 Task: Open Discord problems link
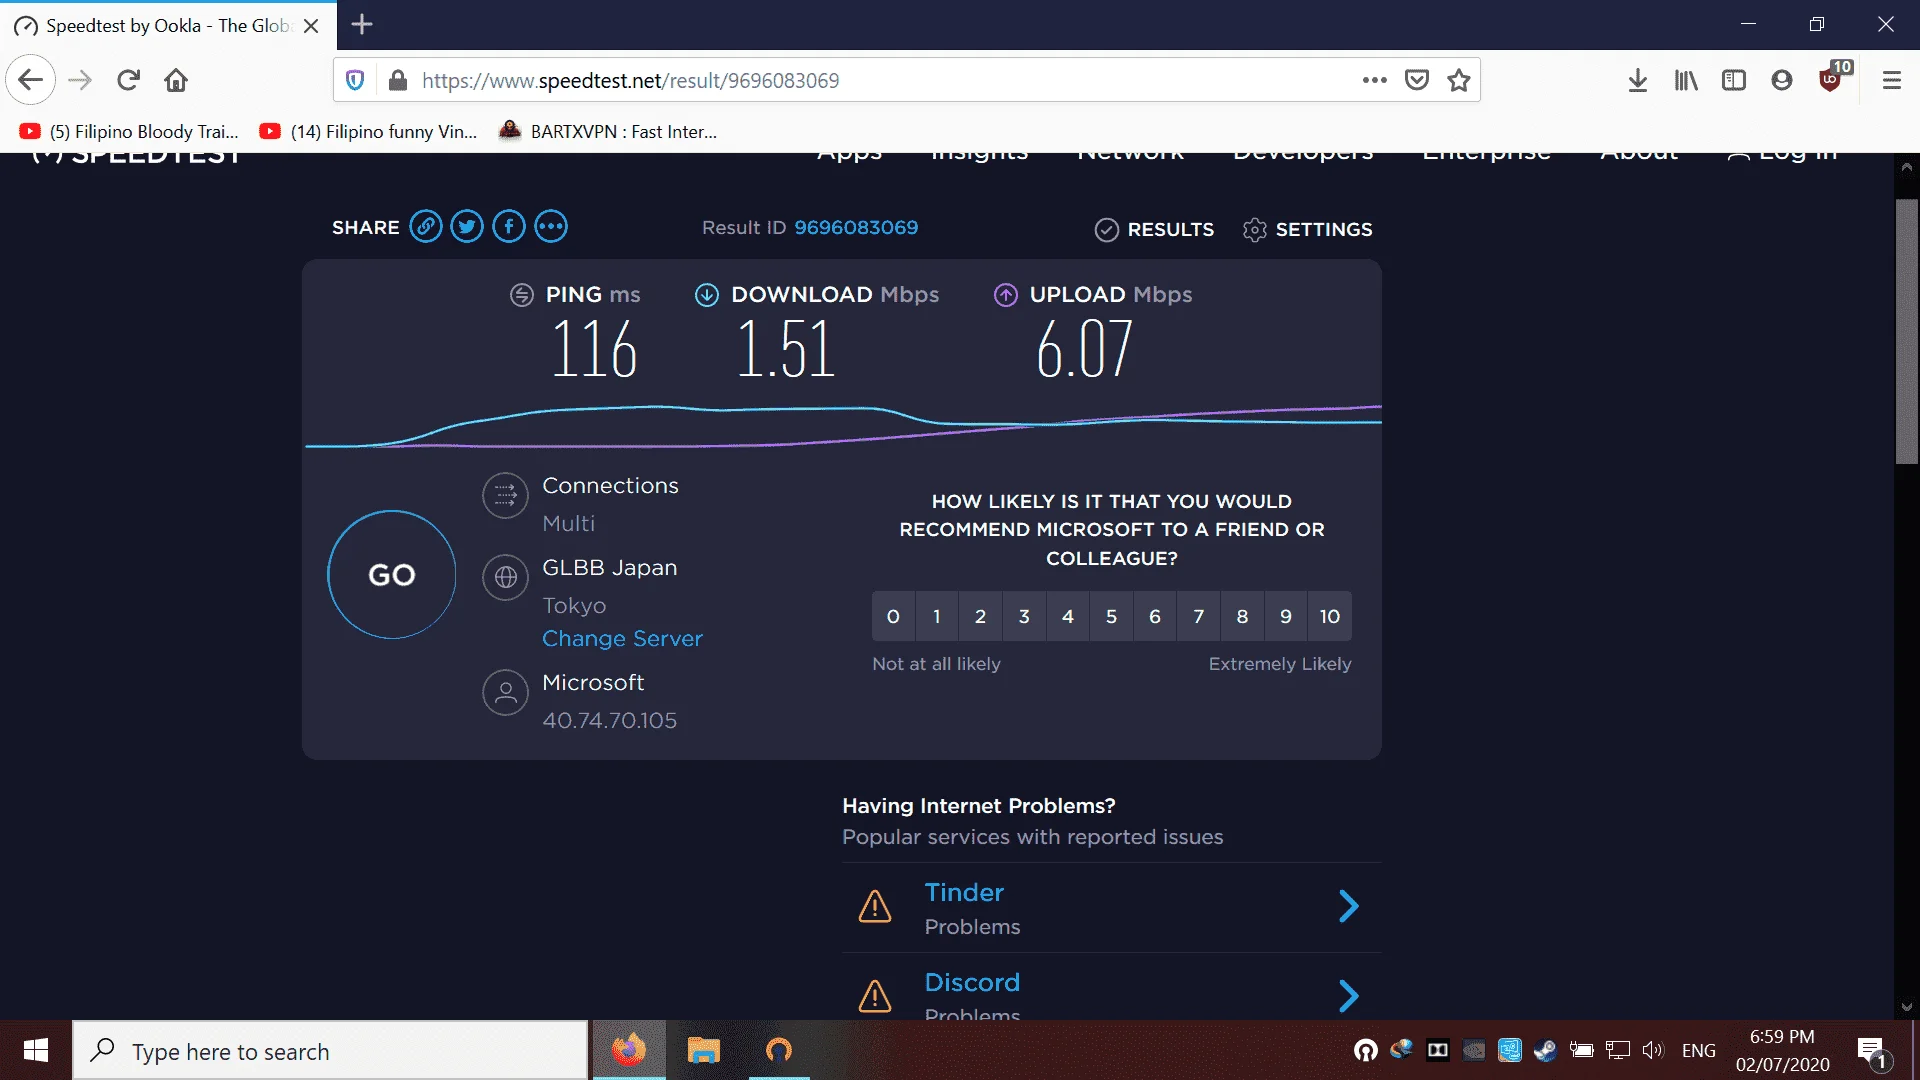[x=972, y=982]
